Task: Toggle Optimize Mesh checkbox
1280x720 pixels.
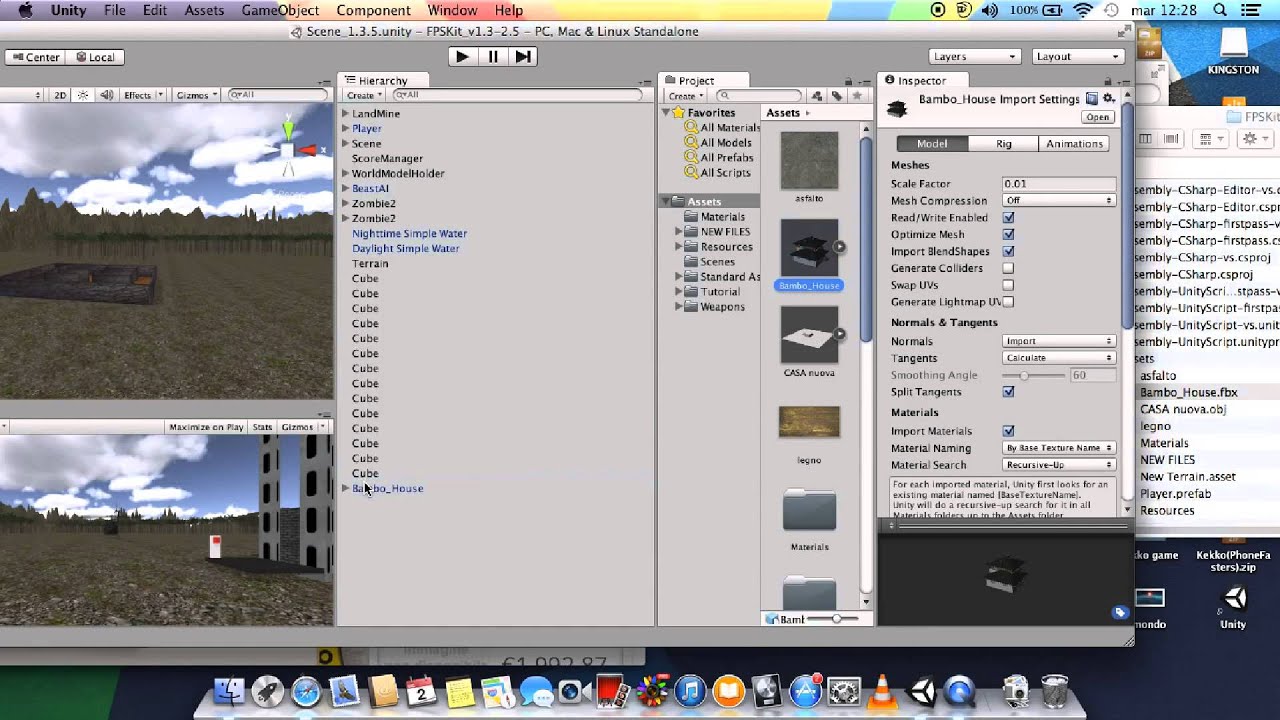Action: [x=1008, y=235]
